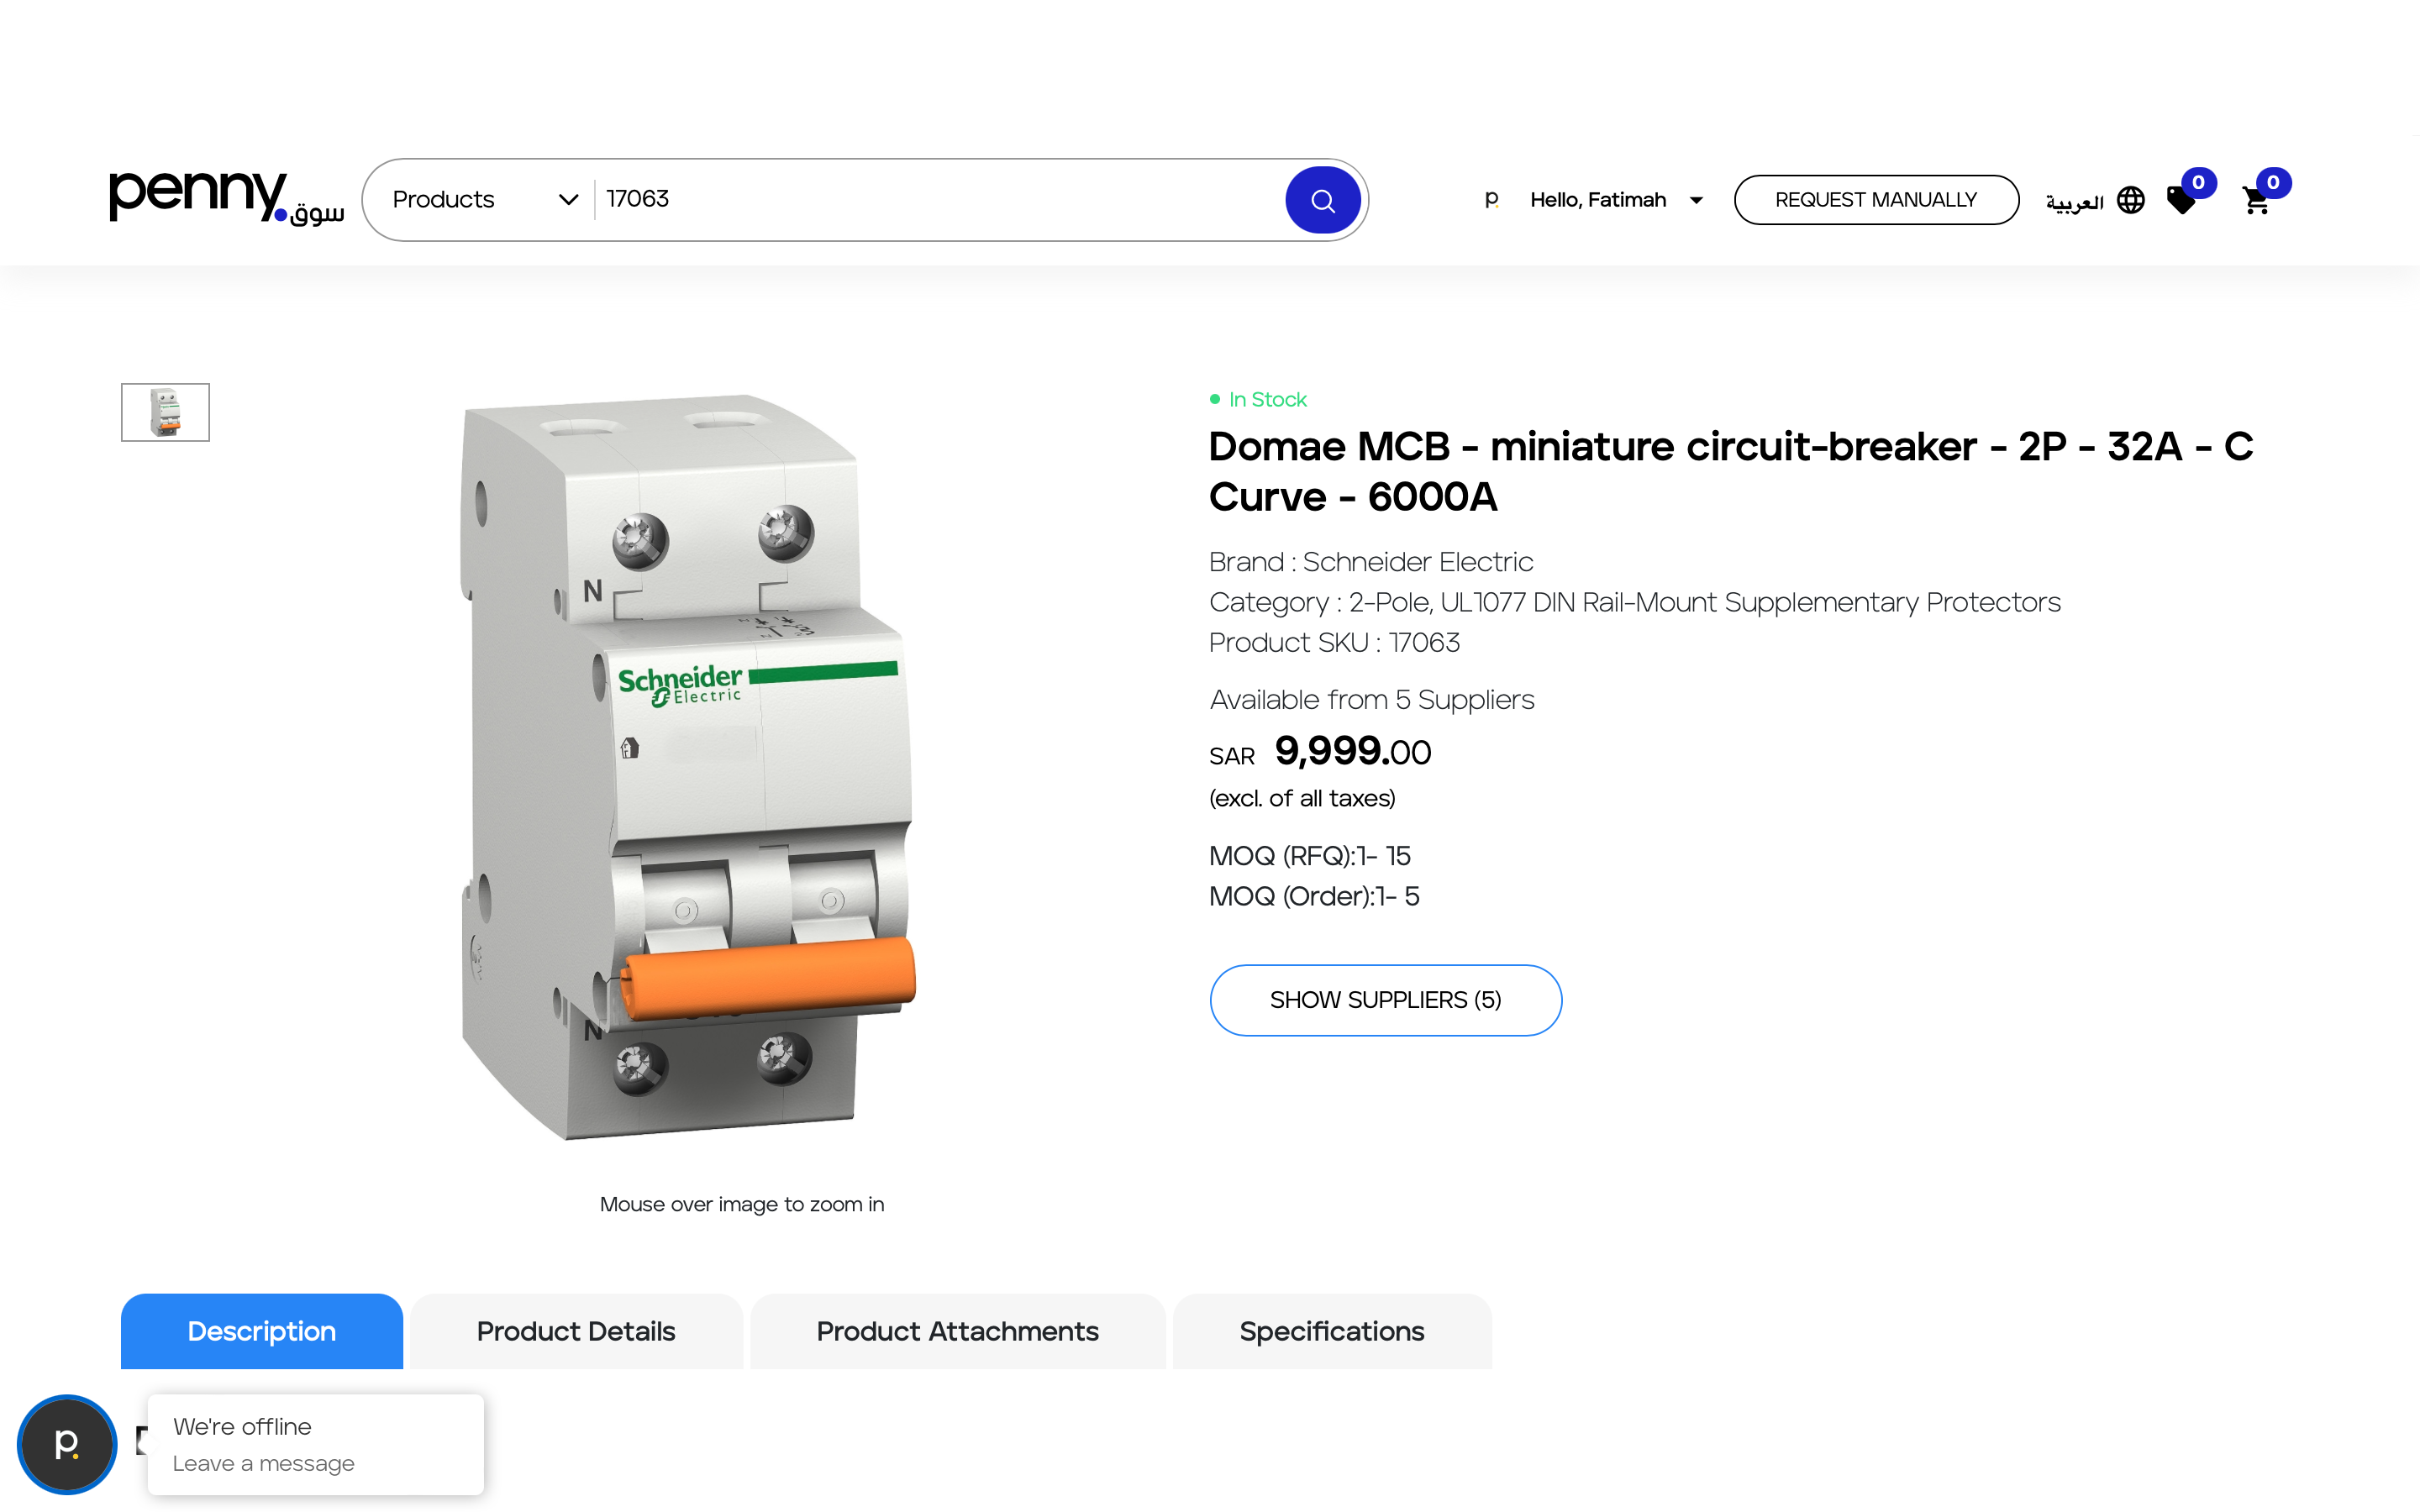Click the main circuit breaker product image
This screenshot has height=1512, width=2420.
coord(688,767)
